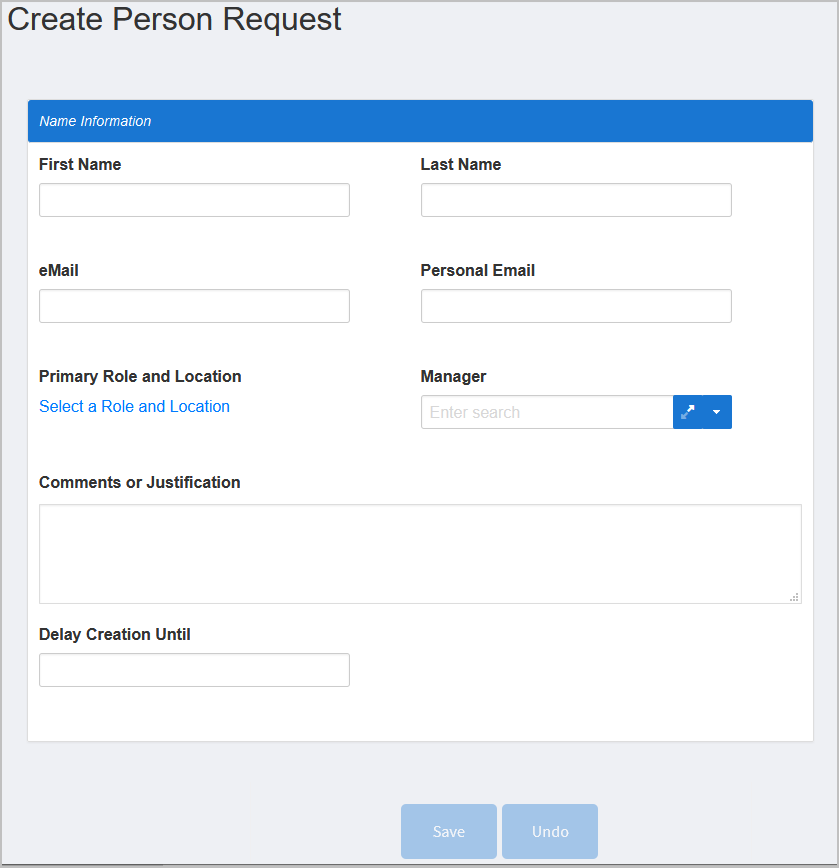This screenshot has height=868, width=839.
Task: Click the Delay Creation Until label
Action: coord(114,634)
